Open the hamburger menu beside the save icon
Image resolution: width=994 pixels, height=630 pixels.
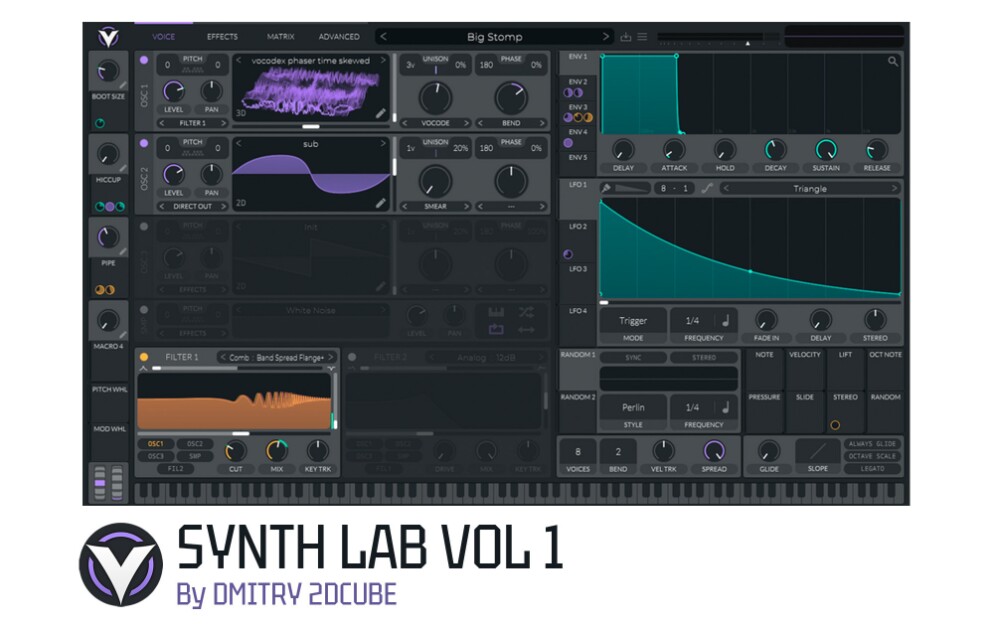pos(642,37)
